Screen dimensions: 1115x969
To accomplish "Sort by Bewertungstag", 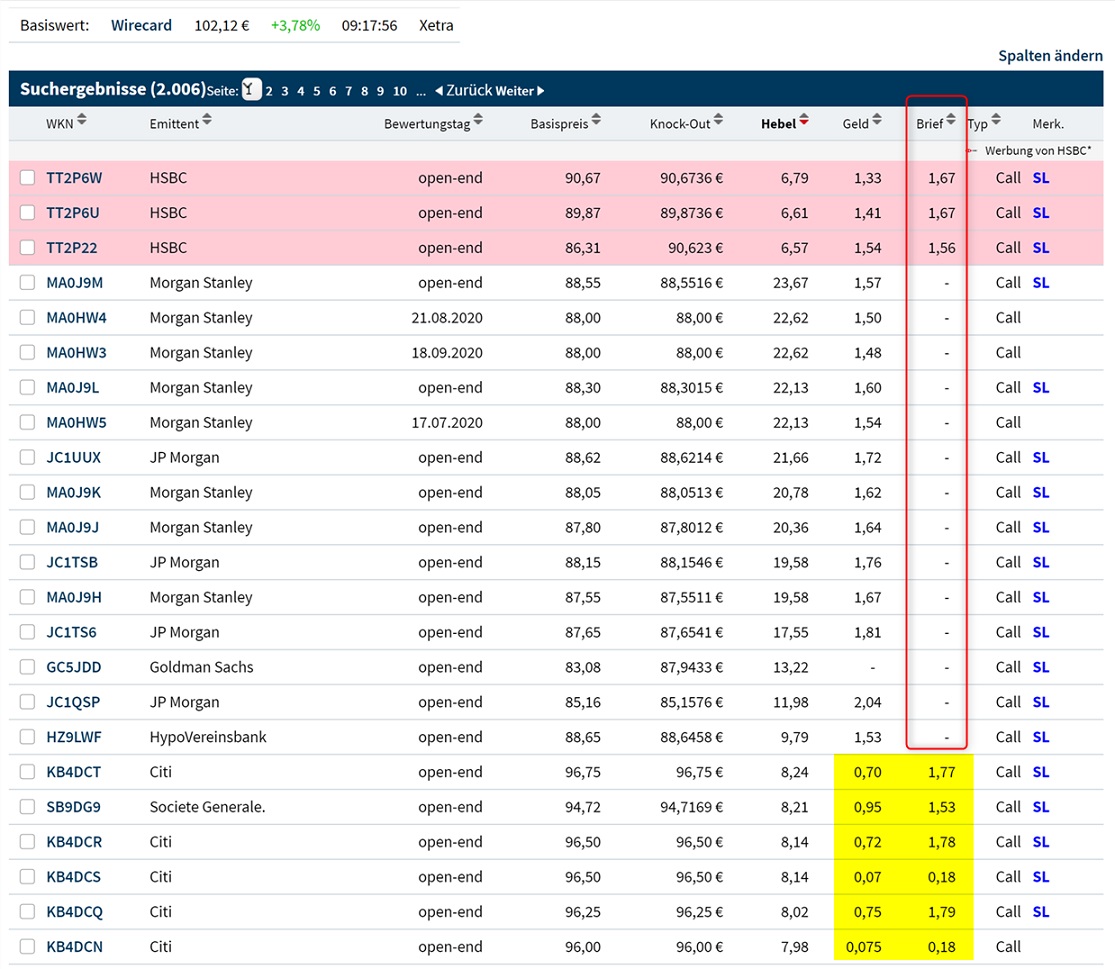I will click(478, 122).
